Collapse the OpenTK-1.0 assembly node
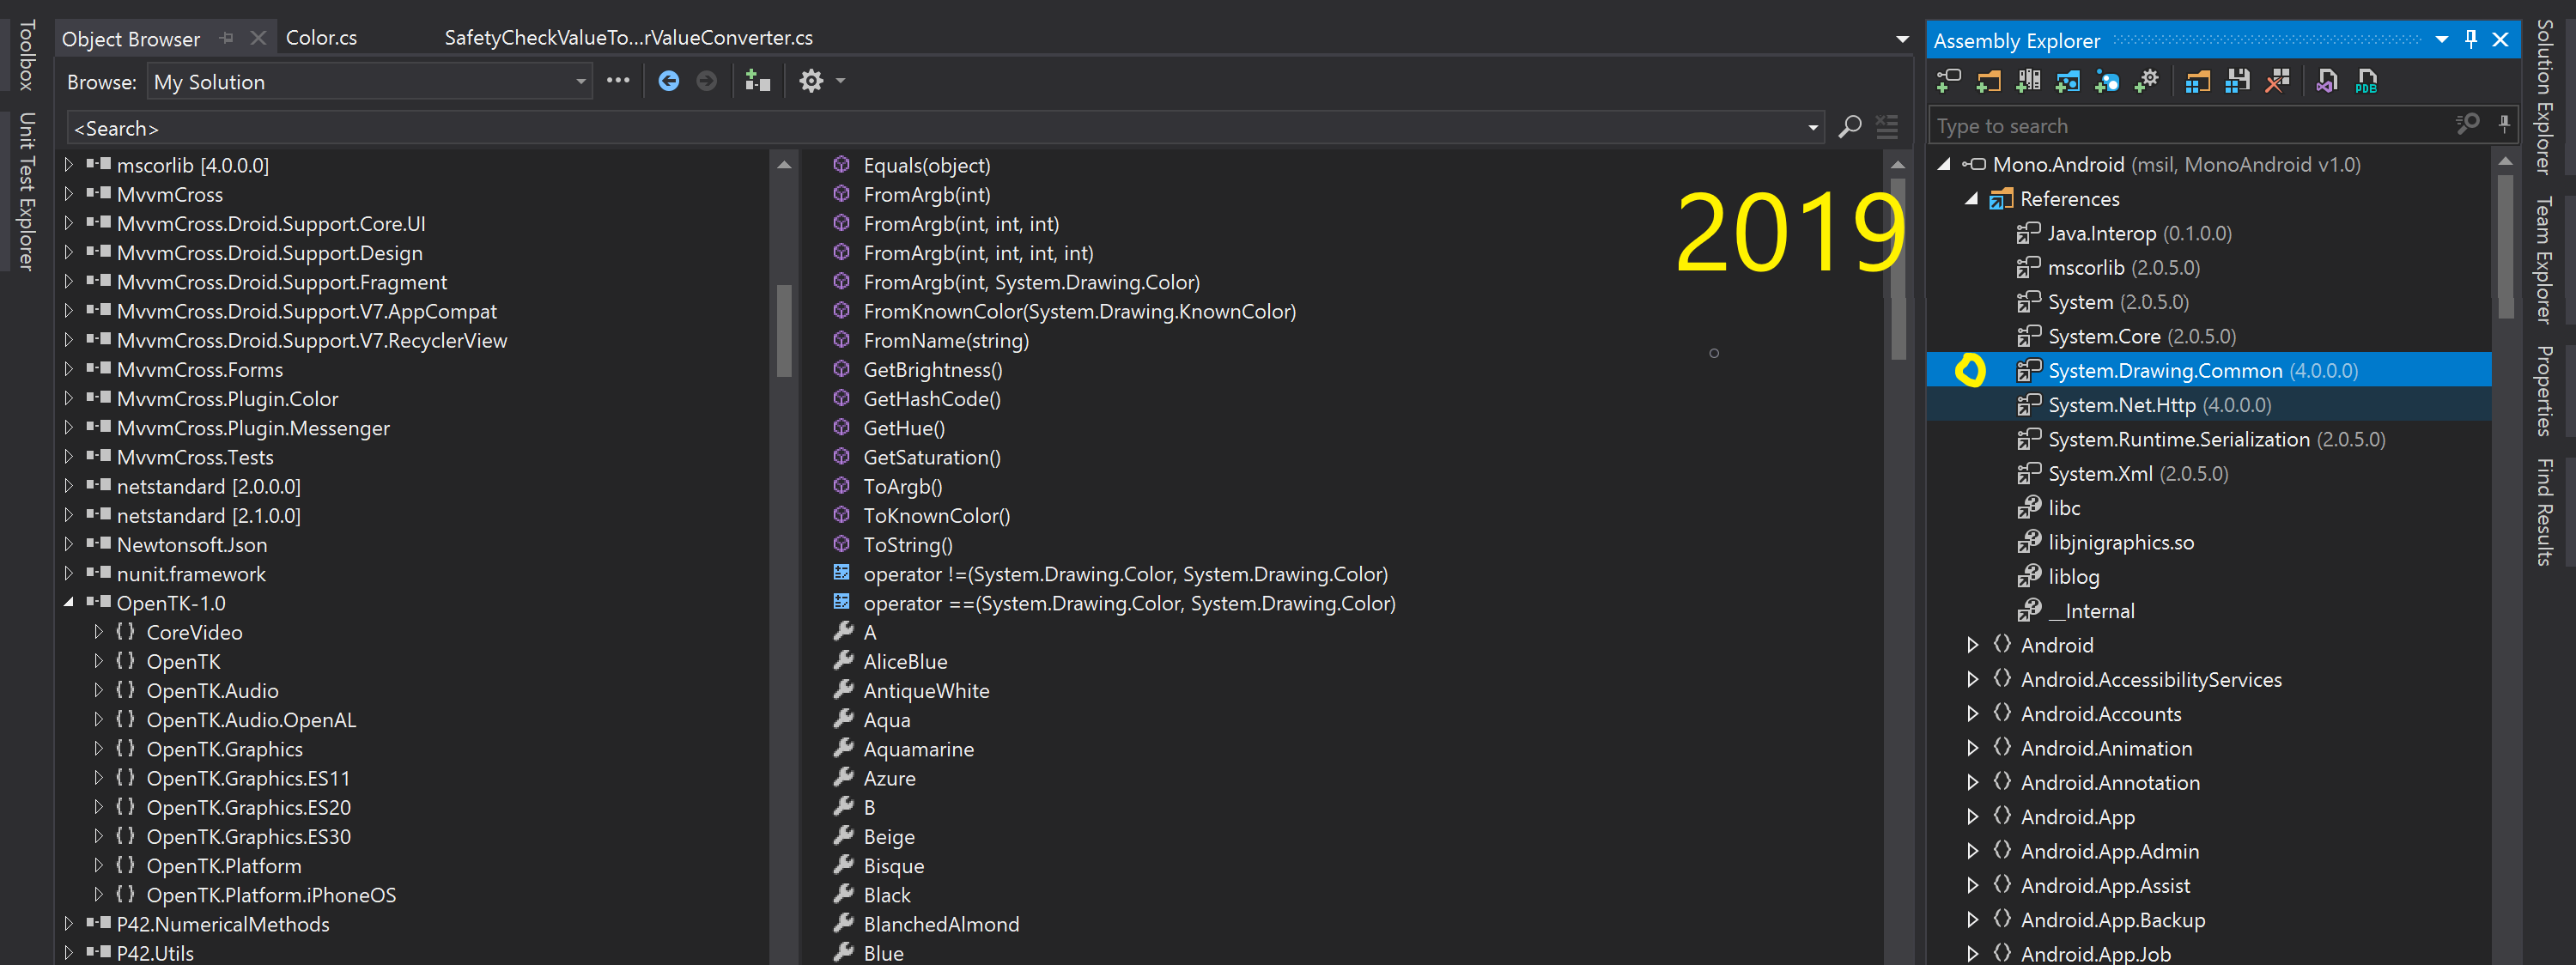Viewport: 2576px width, 965px height. click(68, 602)
